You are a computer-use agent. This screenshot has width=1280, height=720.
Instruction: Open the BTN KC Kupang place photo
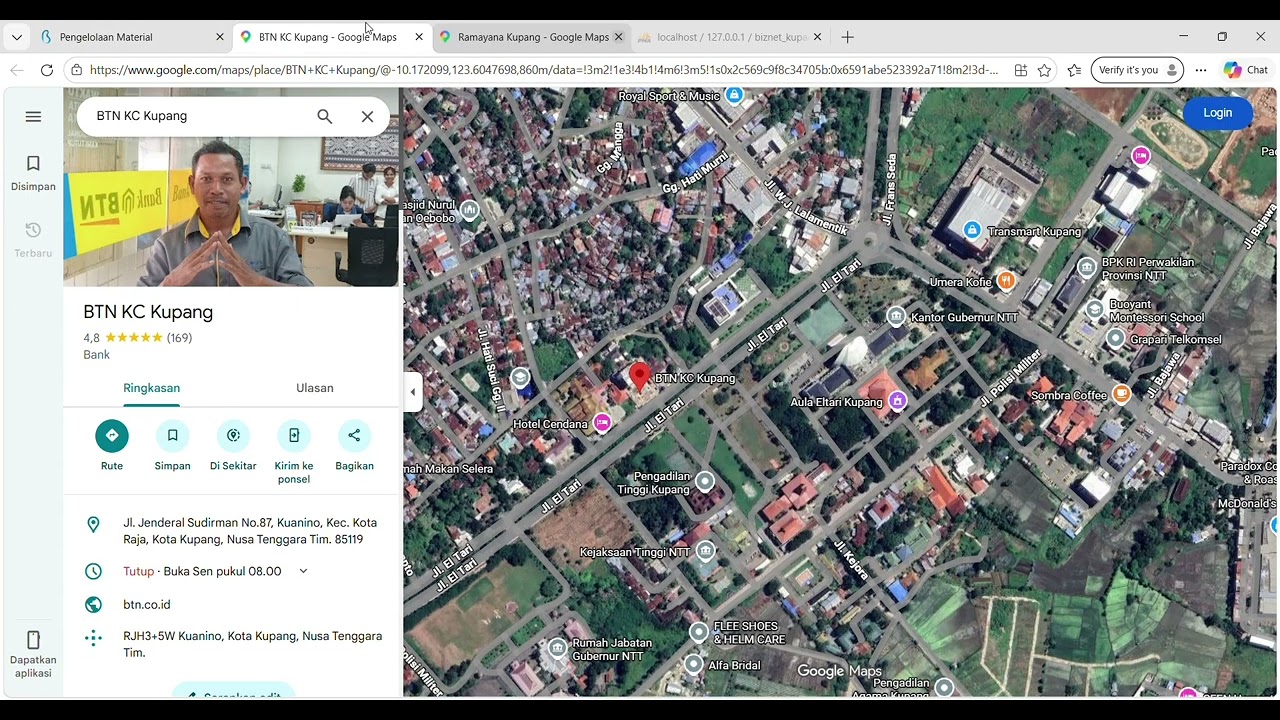point(231,187)
